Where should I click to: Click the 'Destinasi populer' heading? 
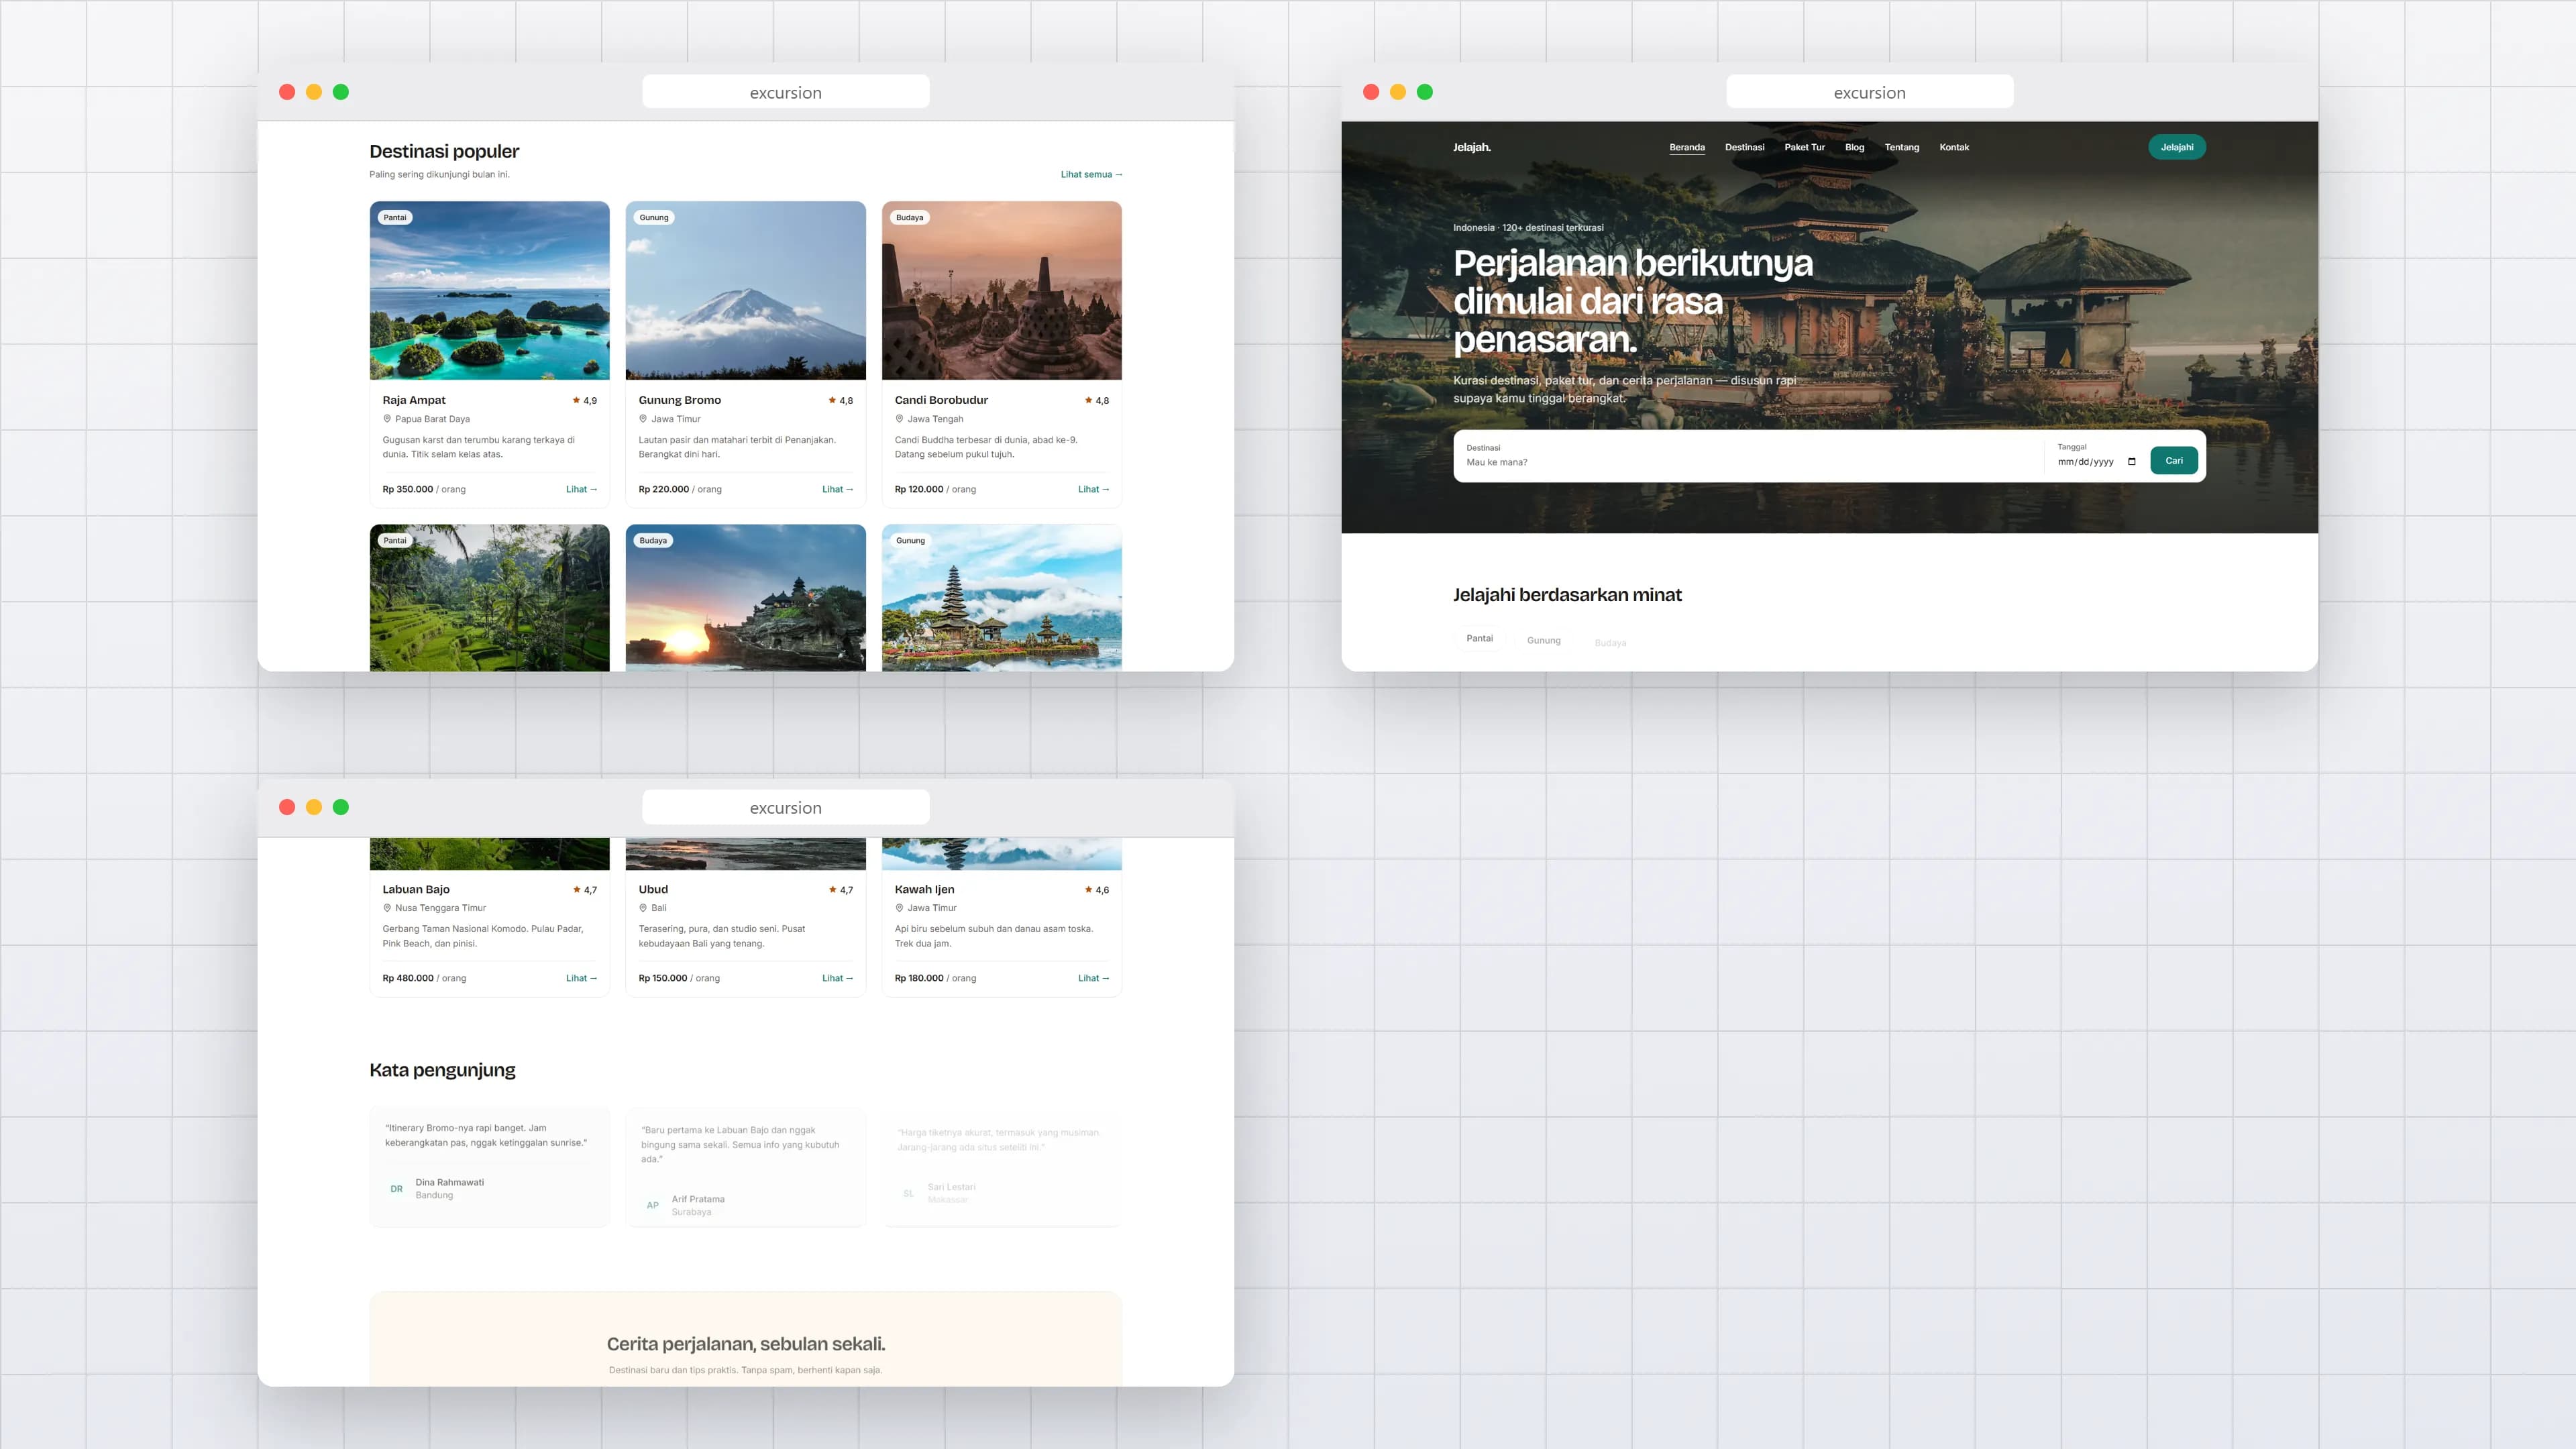coord(444,151)
